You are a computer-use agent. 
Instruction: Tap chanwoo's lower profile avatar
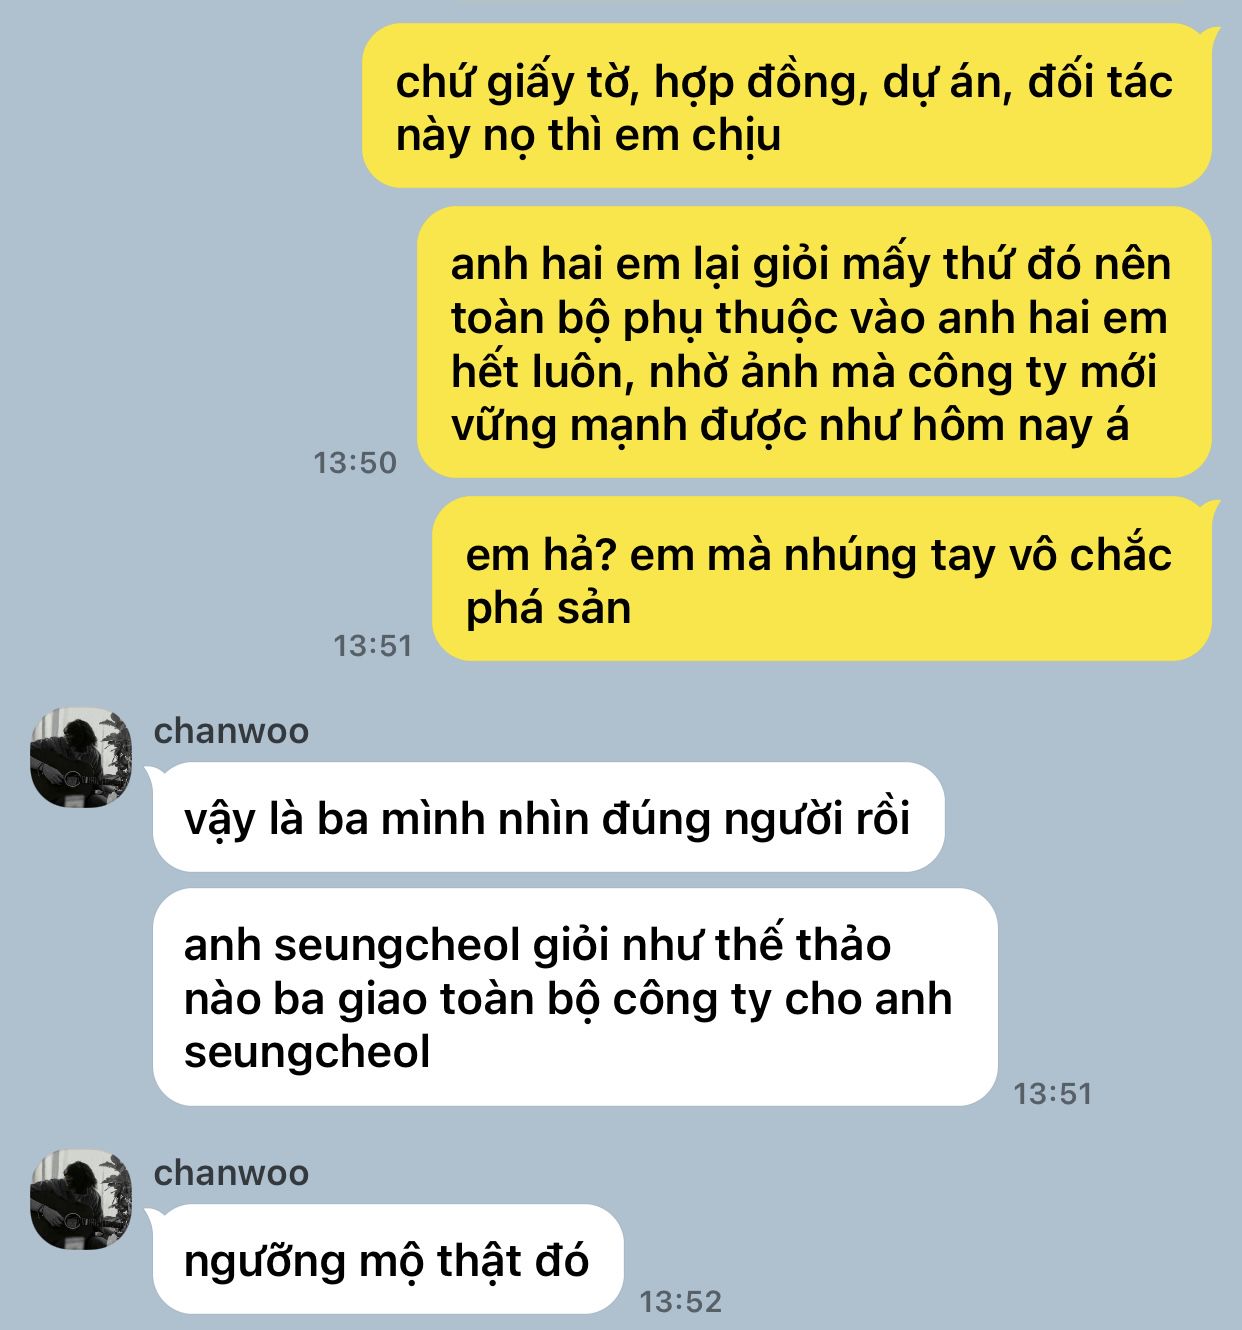pos(81,1199)
